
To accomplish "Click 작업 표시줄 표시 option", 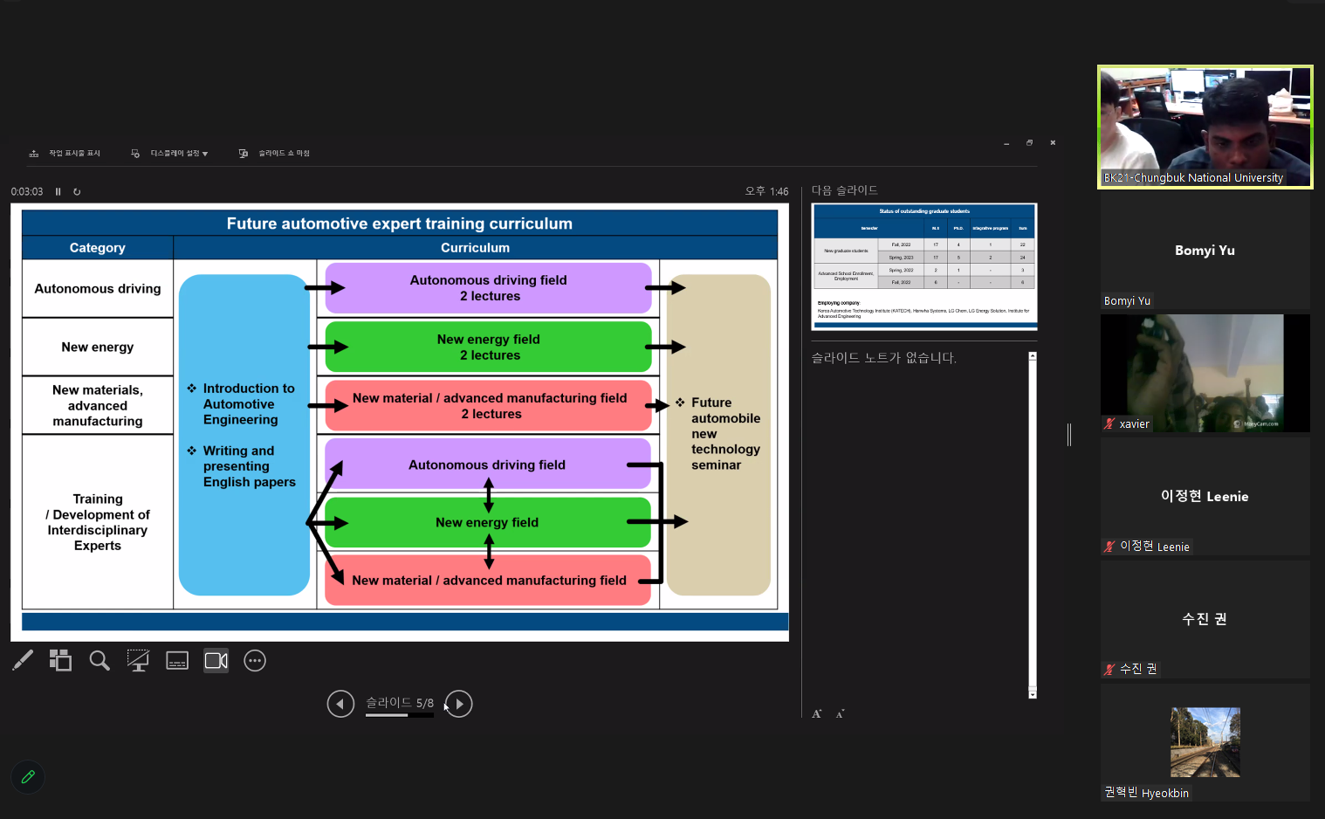I will click(x=65, y=153).
